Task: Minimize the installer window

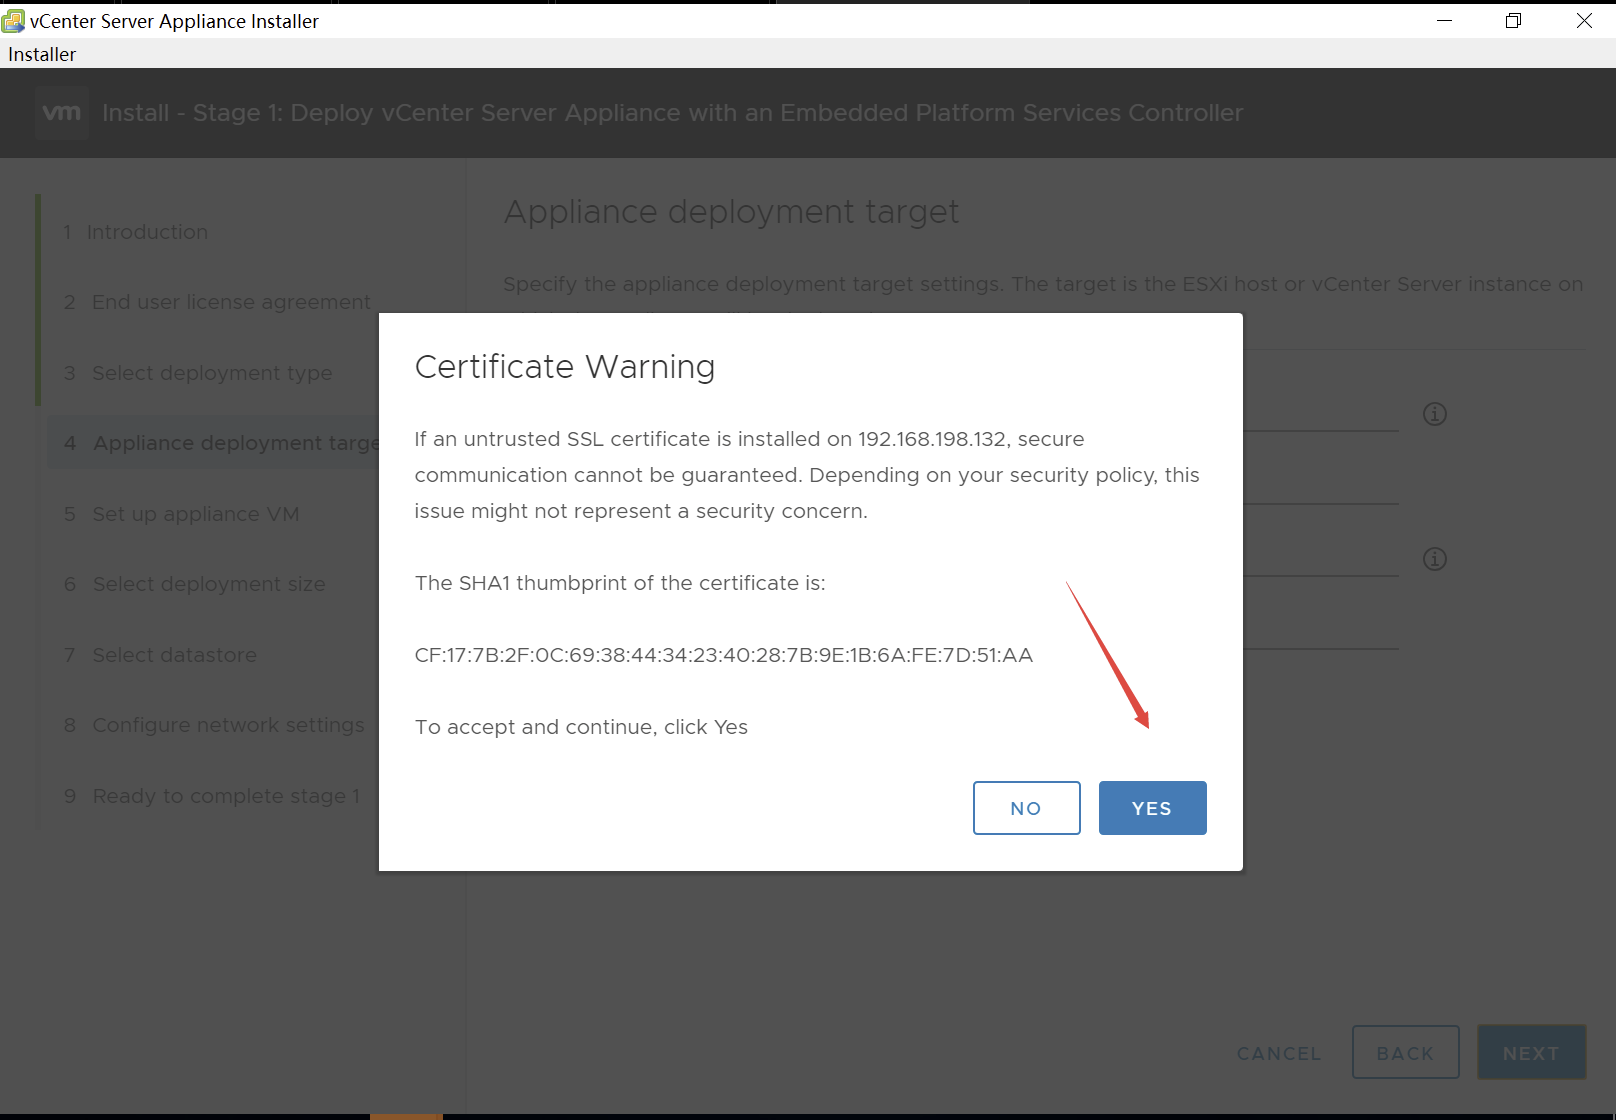Action: point(1444,21)
